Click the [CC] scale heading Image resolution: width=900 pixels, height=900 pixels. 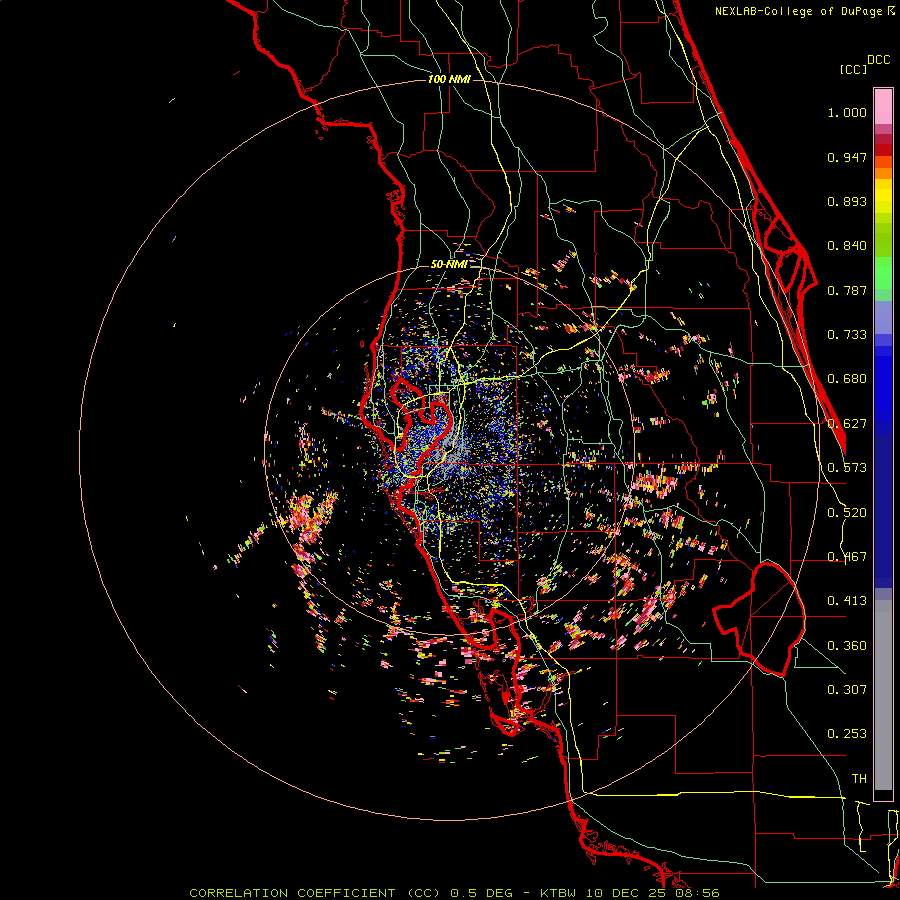coord(853,69)
